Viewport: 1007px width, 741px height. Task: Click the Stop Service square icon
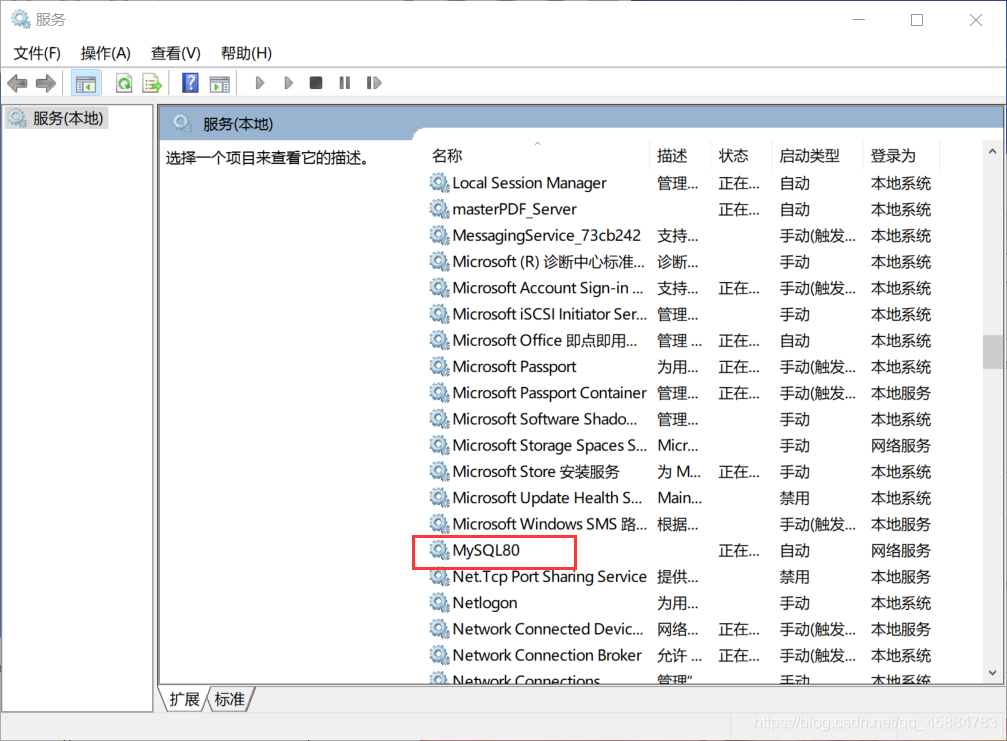[x=315, y=83]
